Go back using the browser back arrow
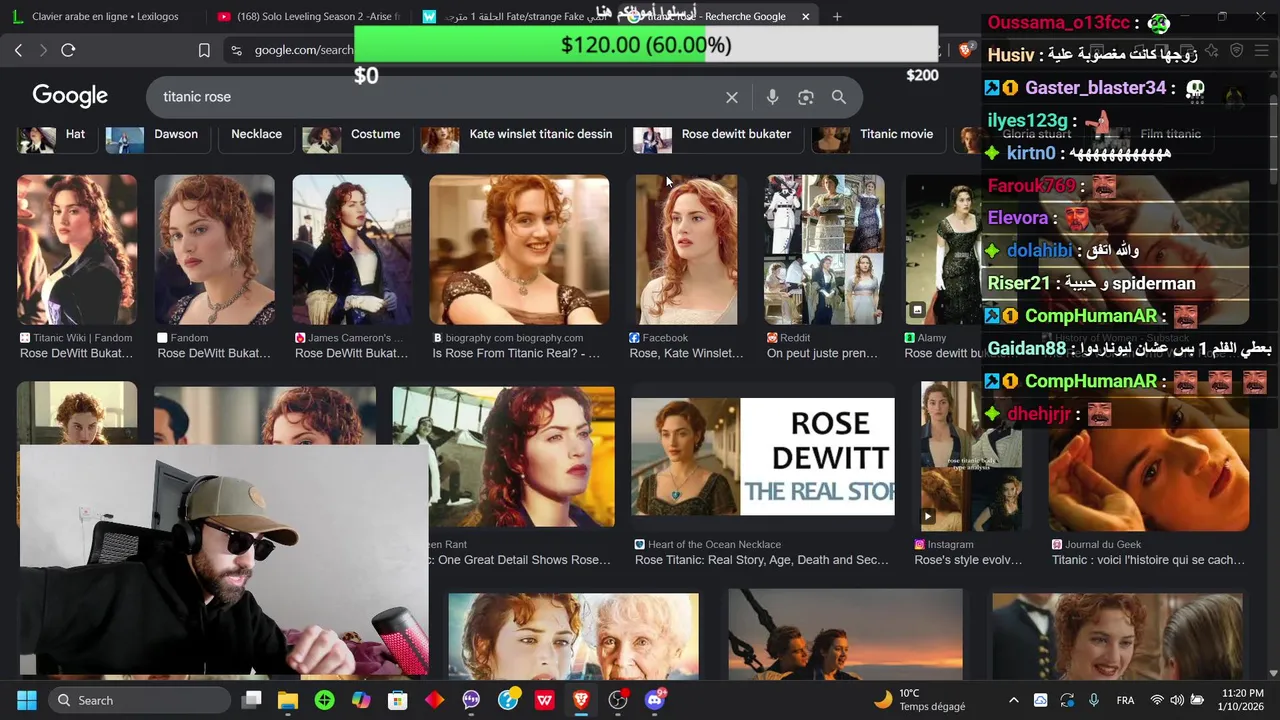Screen dimensions: 1280x720 (18, 50)
